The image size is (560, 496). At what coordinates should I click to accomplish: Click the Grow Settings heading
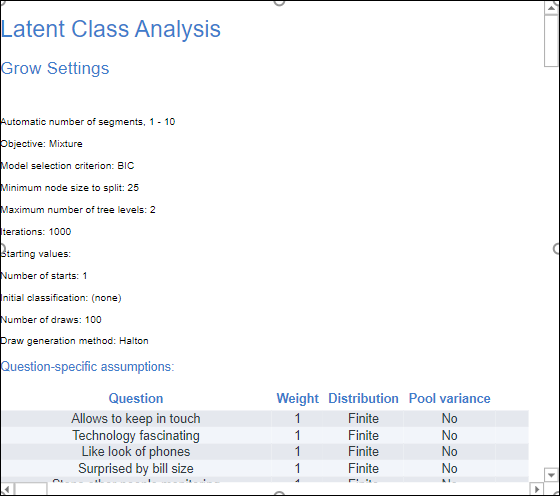pos(55,68)
